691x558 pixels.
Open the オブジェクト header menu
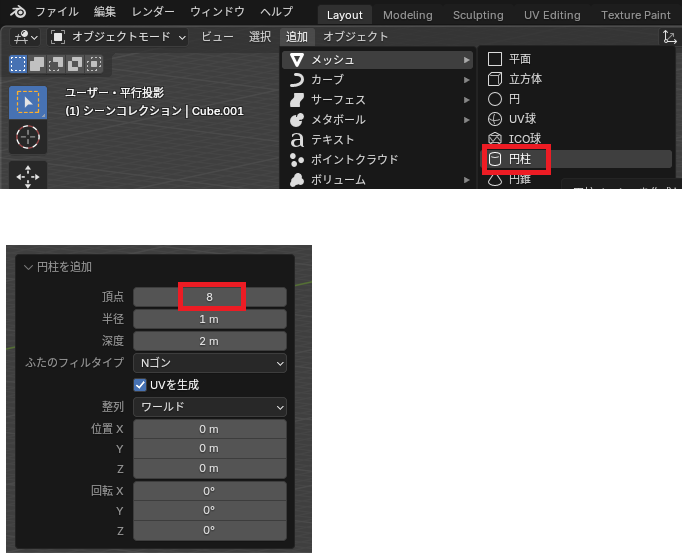tap(355, 37)
